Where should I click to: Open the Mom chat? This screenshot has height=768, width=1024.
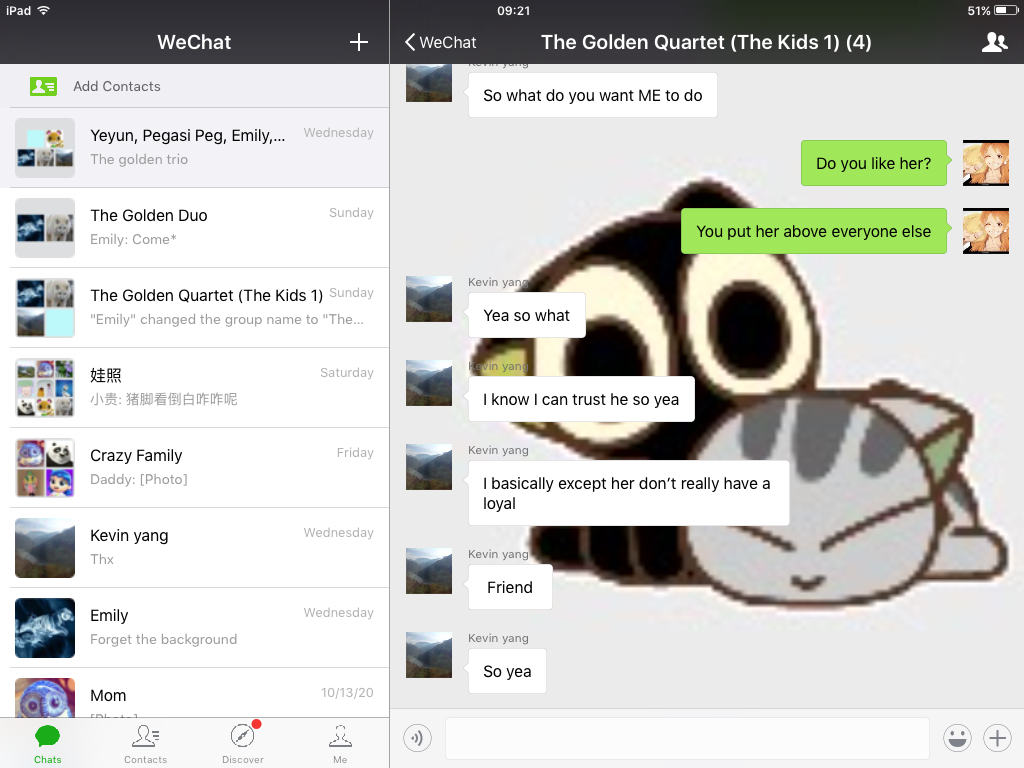195,693
